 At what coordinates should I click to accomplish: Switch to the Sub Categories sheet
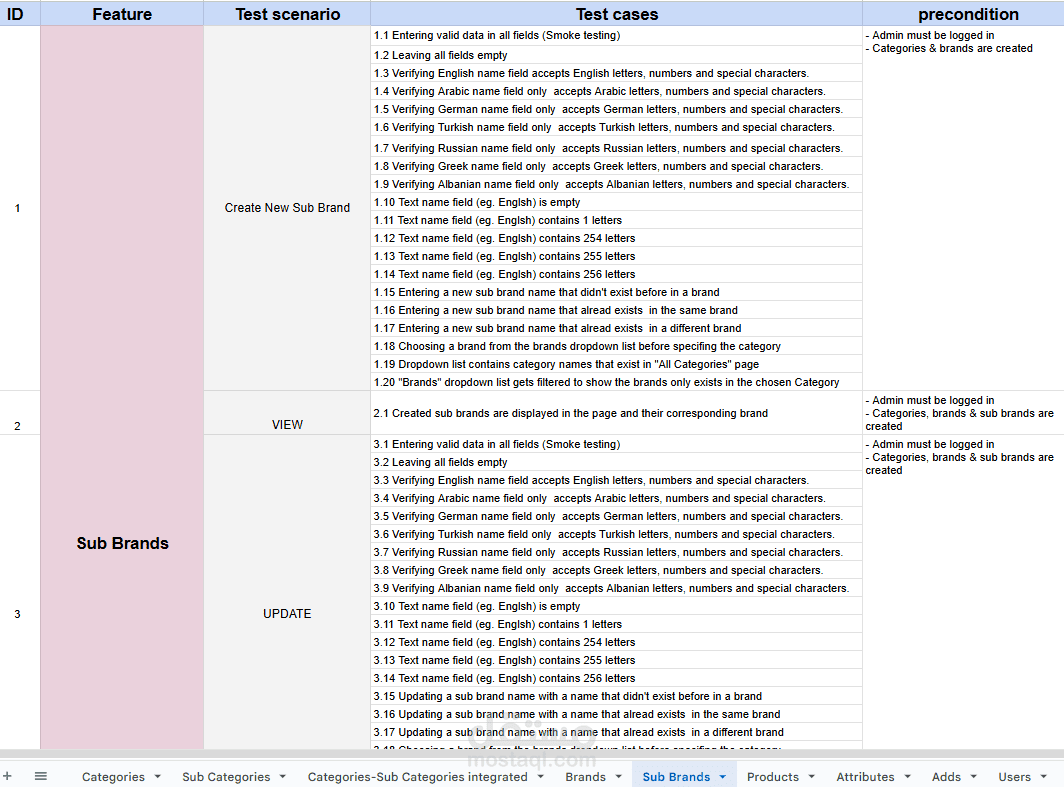(225, 776)
